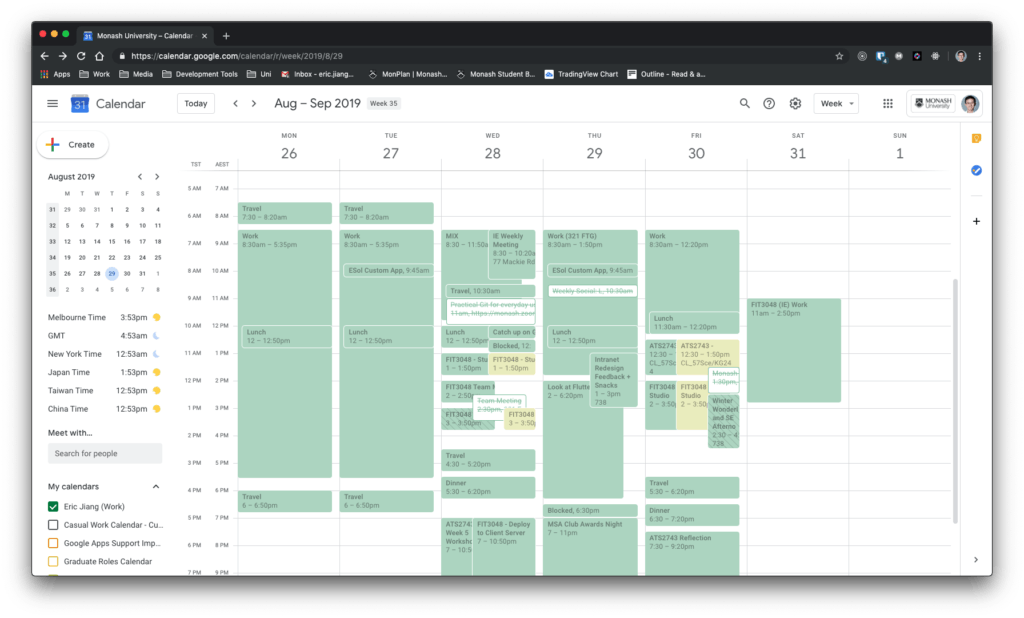
Task: Click Monash University logo badge
Action: pos(934,103)
